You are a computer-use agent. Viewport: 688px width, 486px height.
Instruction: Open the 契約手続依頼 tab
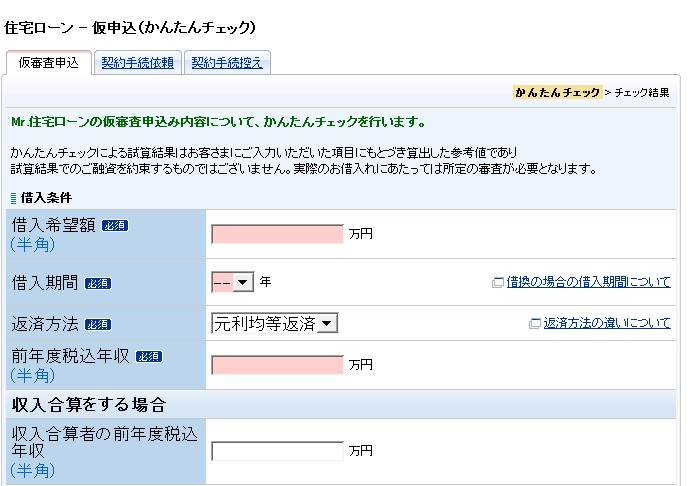click(x=137, y=63)
